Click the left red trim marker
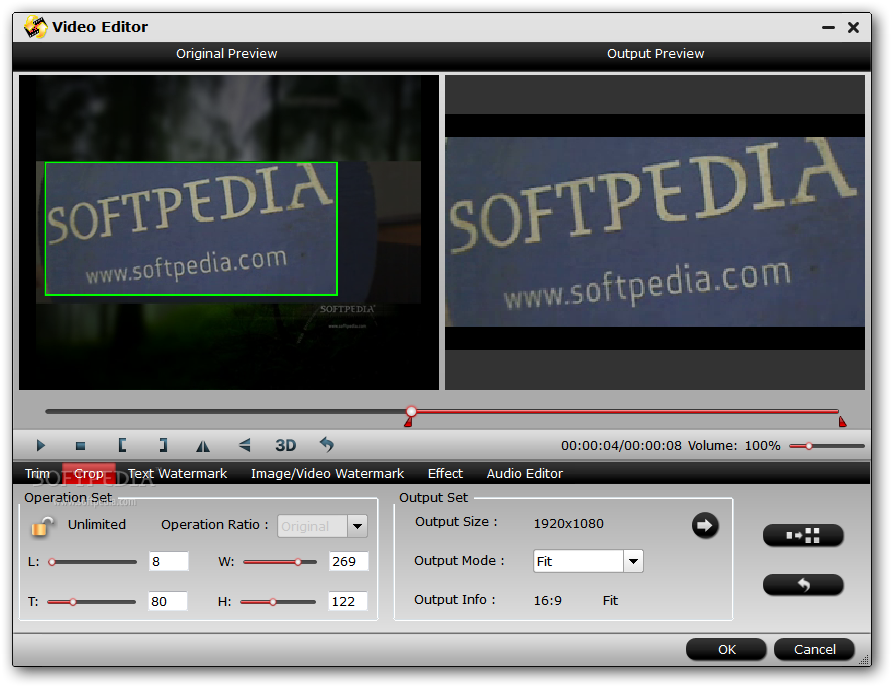The height and width of the screenshot is (687, 892). [408, 422]
